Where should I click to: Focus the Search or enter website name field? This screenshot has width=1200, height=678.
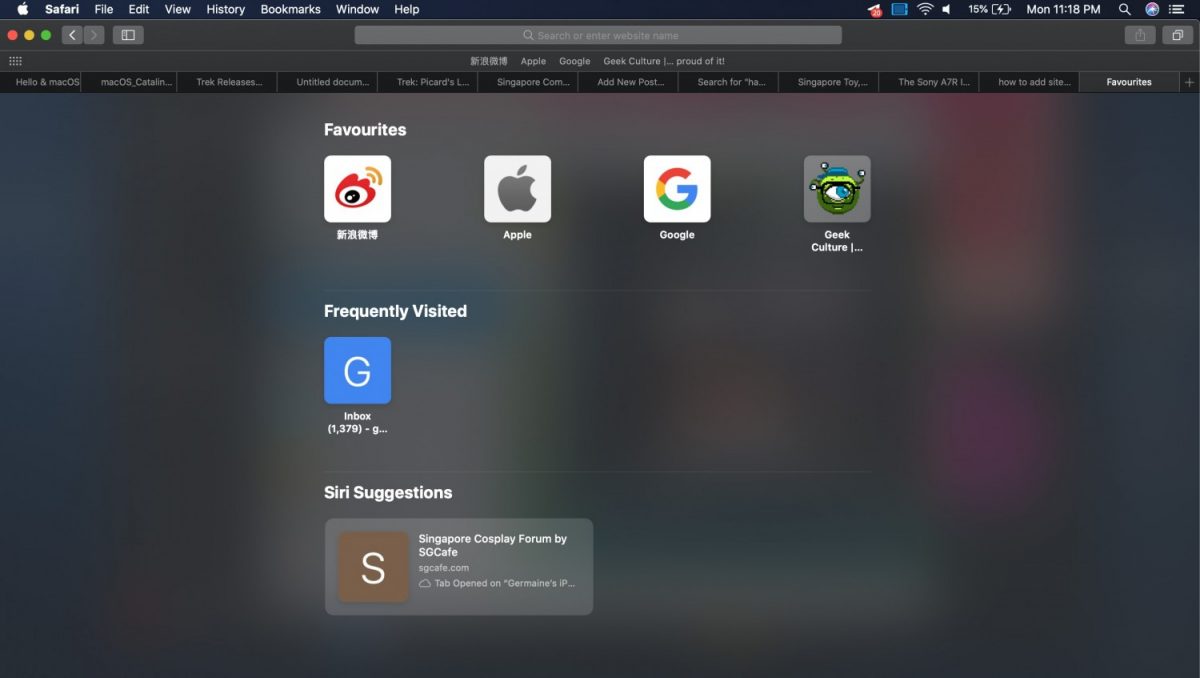pos(598,35)
